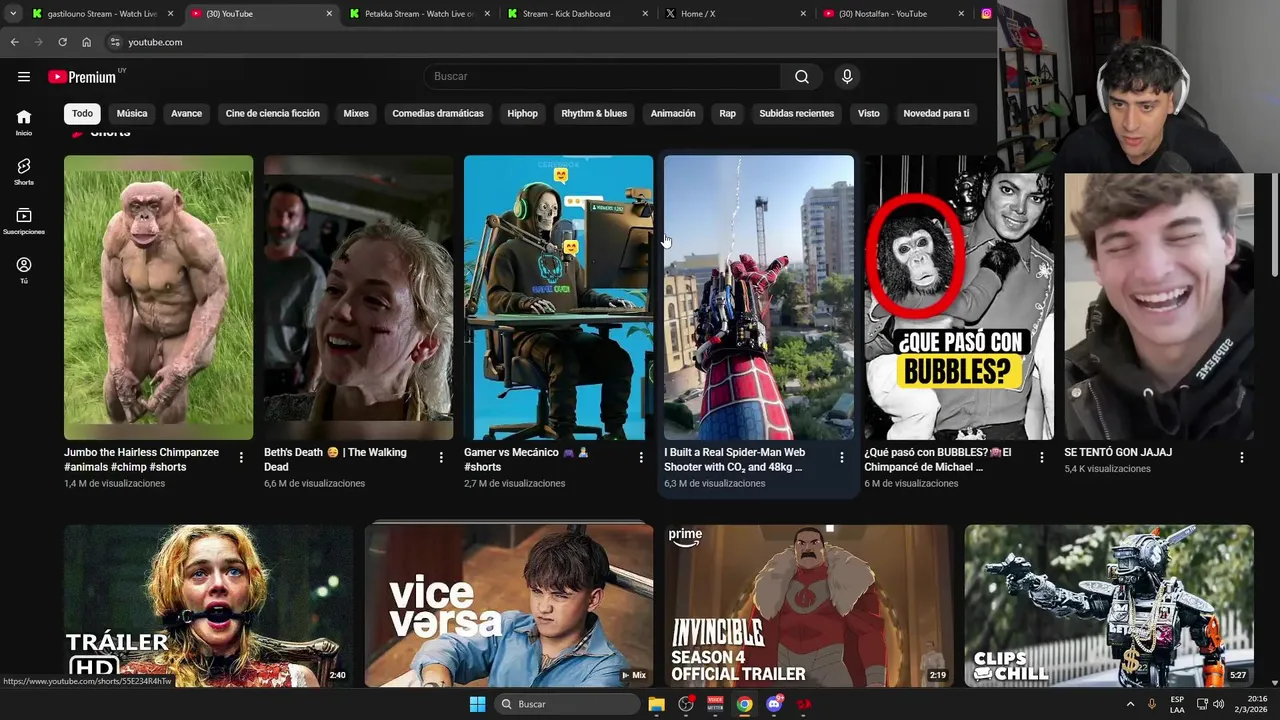Filter by Cine de ciencia ficción

[x=272, y=113]
